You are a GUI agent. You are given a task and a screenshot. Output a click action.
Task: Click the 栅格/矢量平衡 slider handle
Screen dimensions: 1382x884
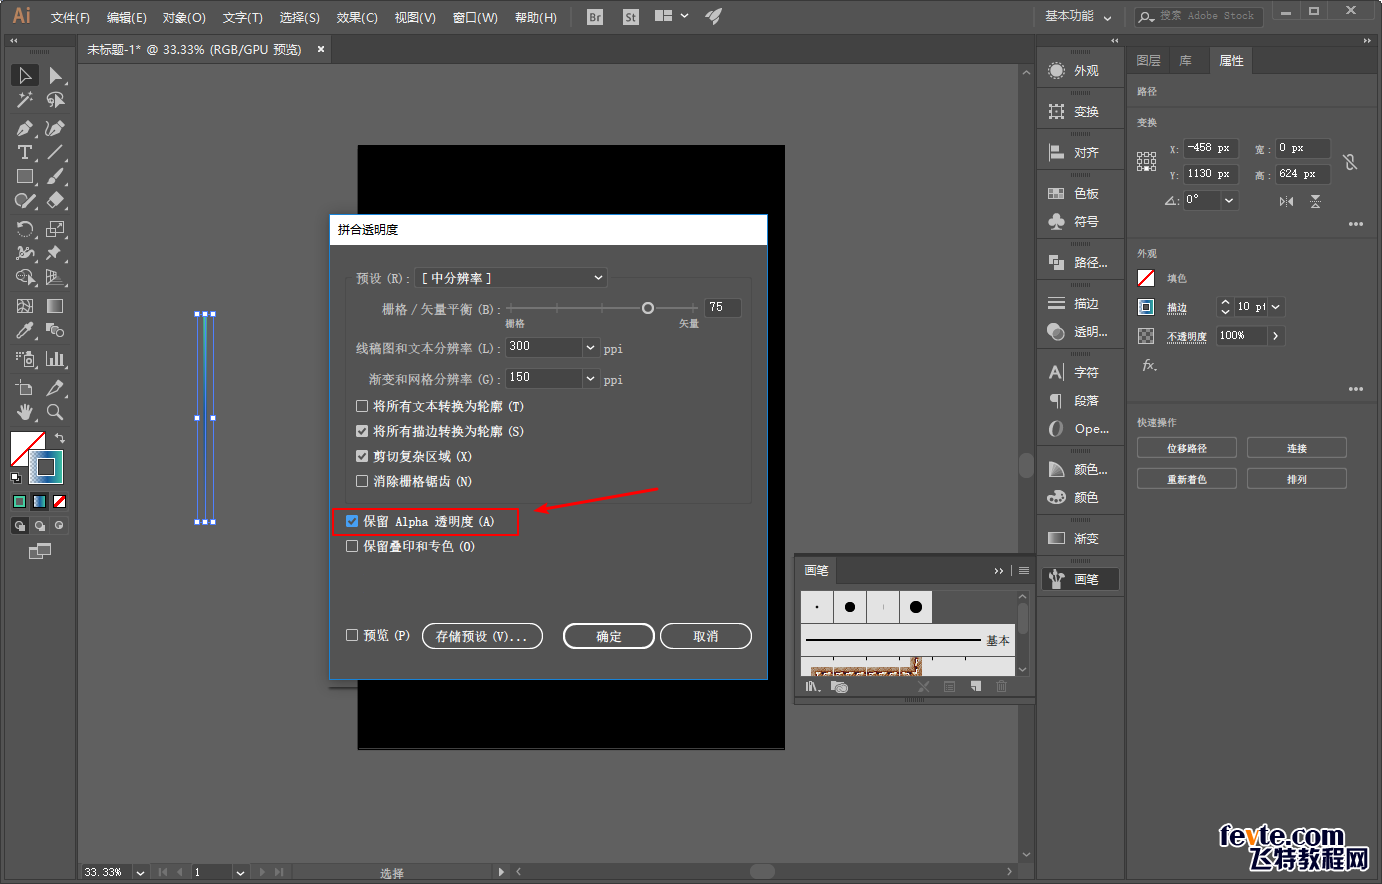[x=648, y=308]
